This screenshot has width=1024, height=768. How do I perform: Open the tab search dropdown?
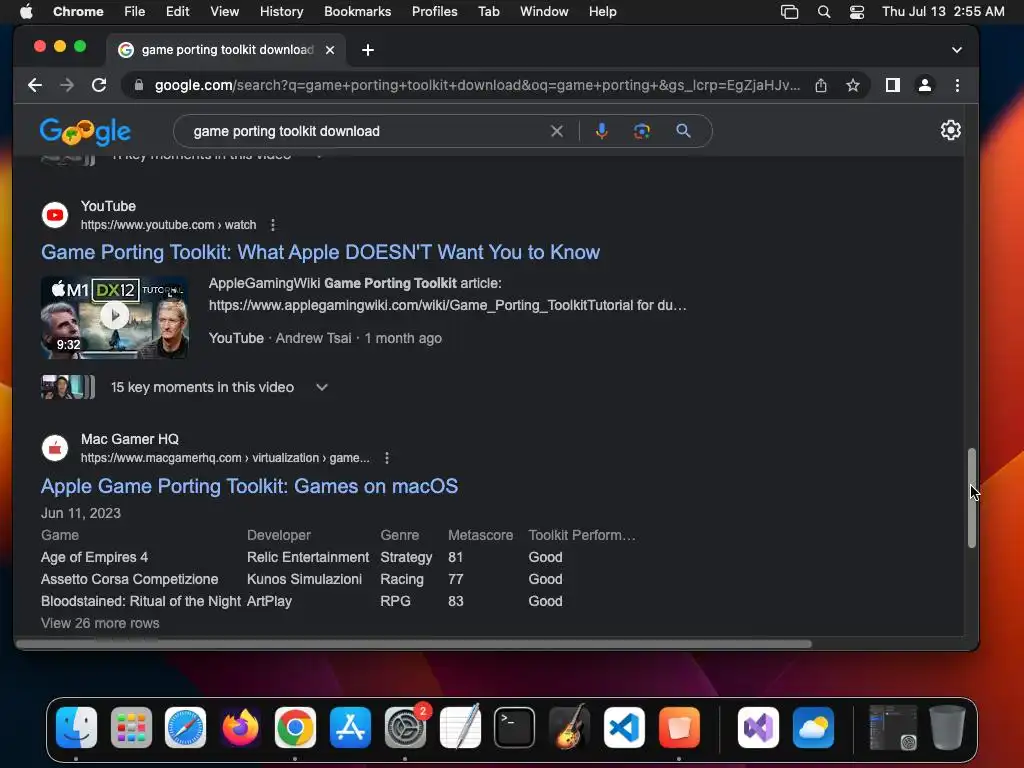click(x=957, y=50)
